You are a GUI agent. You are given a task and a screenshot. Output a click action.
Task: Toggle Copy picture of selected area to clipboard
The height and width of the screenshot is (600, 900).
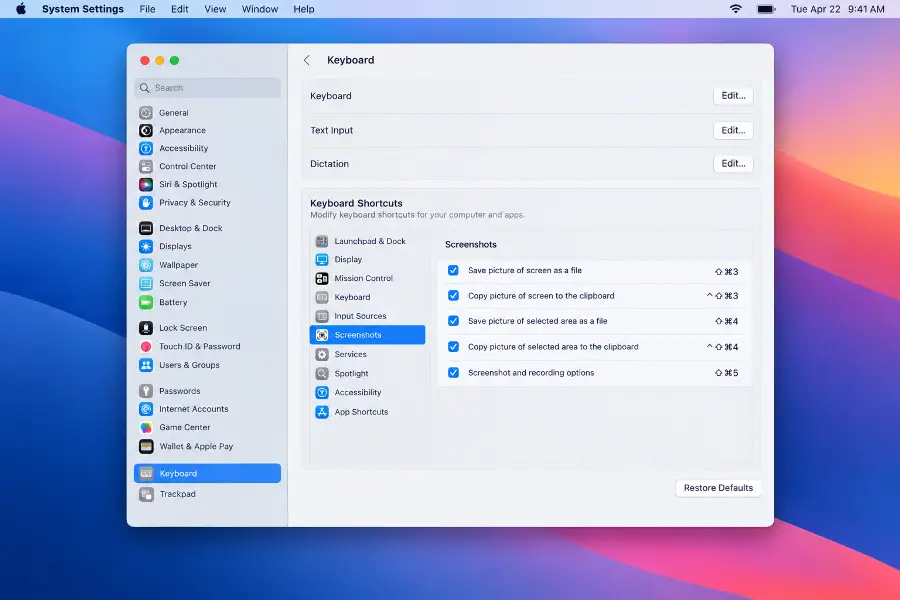pyautogui.click(x=453, y=346)
